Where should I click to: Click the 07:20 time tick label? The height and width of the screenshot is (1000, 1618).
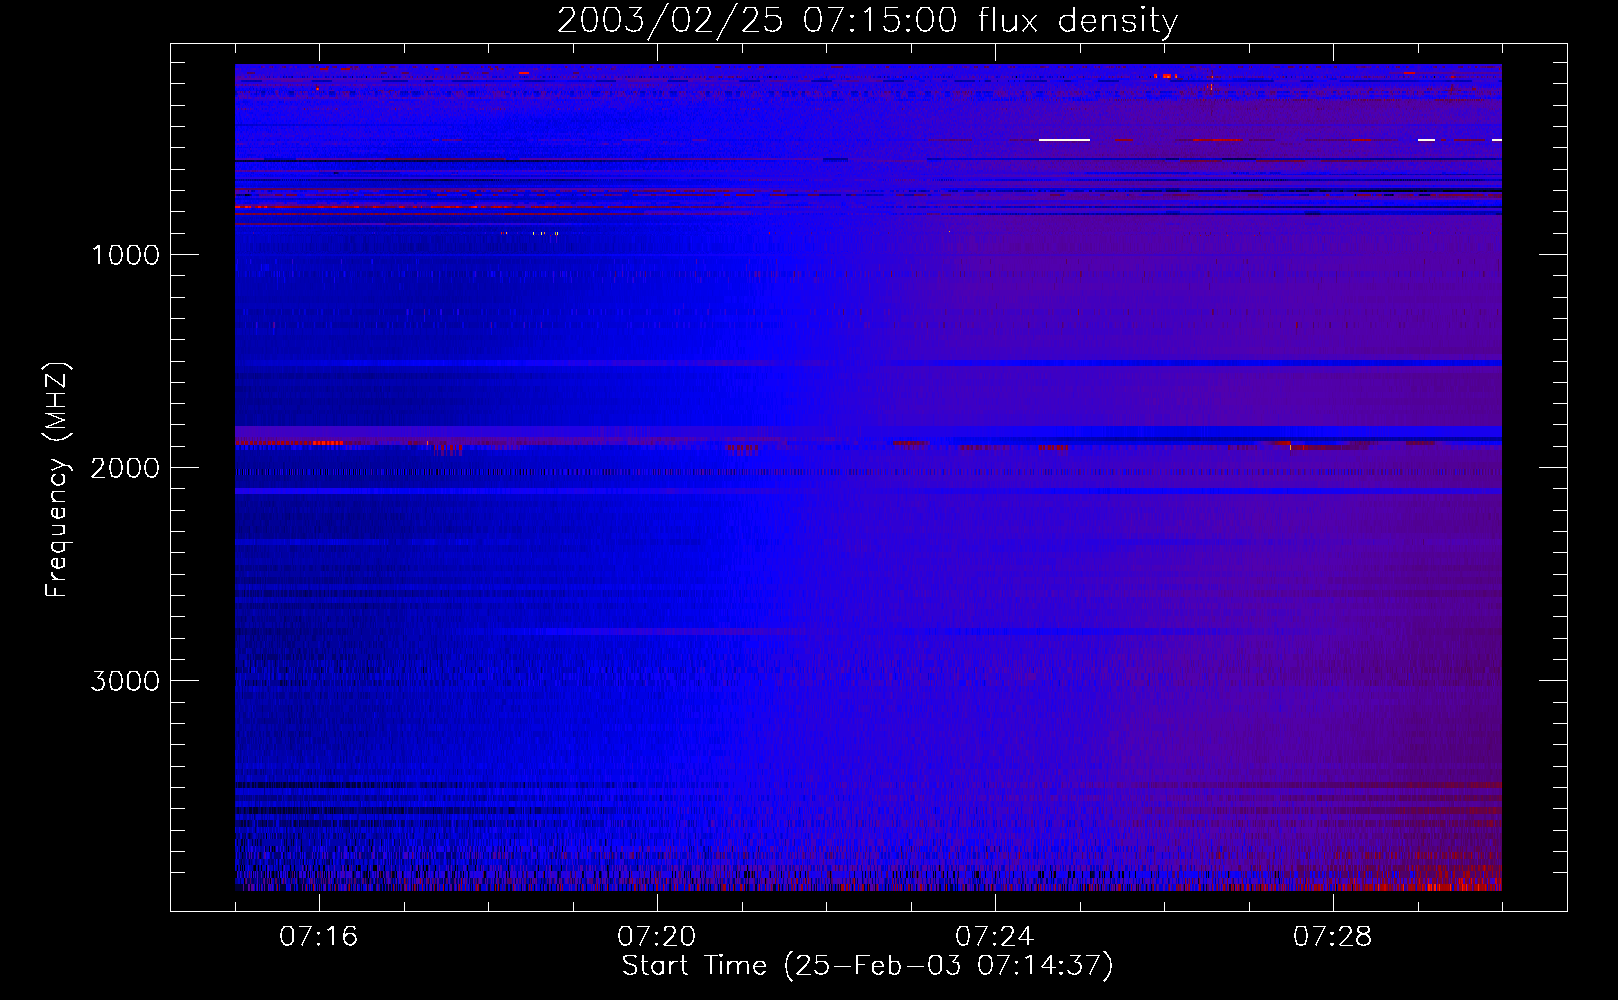click(x=656, y=937)
